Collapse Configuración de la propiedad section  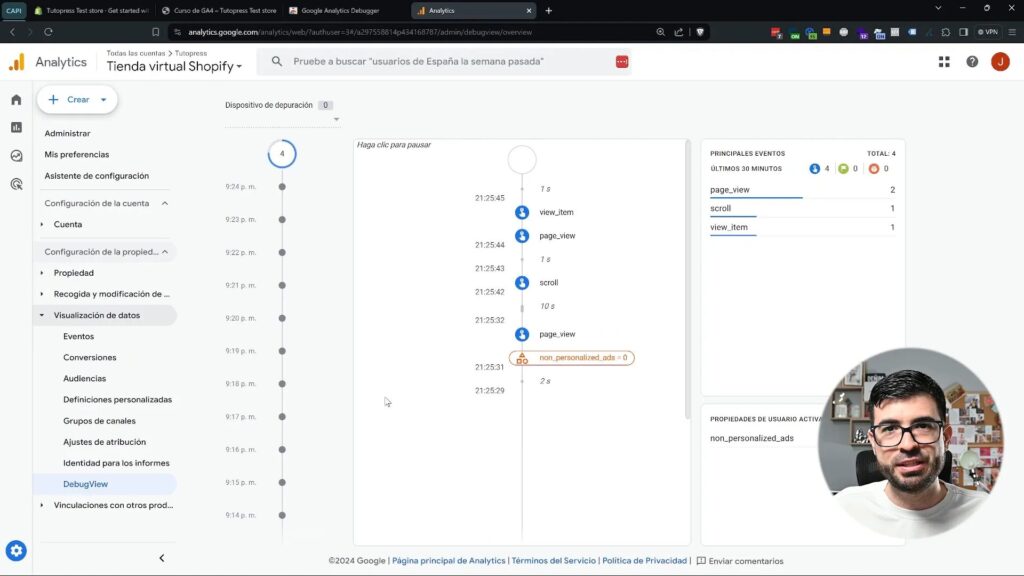(x=165, y=251)
